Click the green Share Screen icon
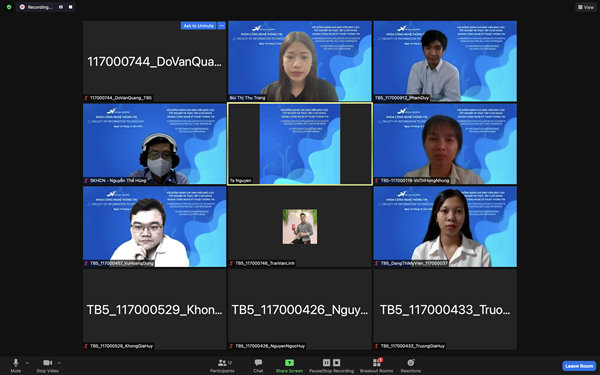 point(289,362)
